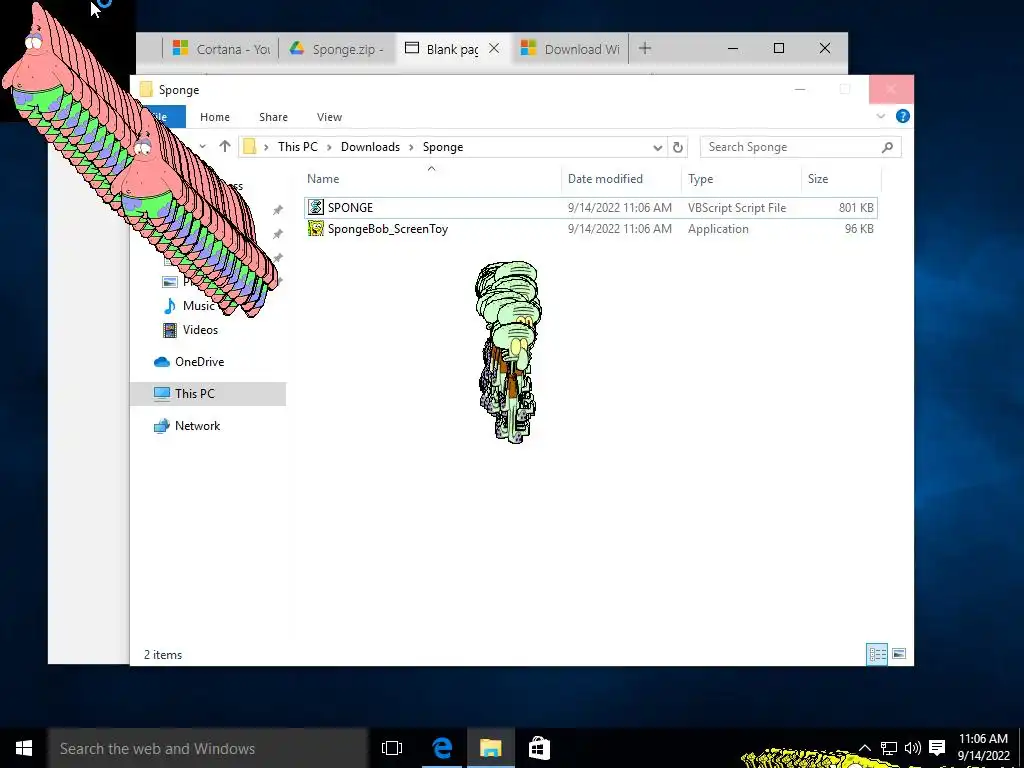Select This PC in the navigation pane
Viewport: 1024px width, 768px height.
click(x=208, y=394)
